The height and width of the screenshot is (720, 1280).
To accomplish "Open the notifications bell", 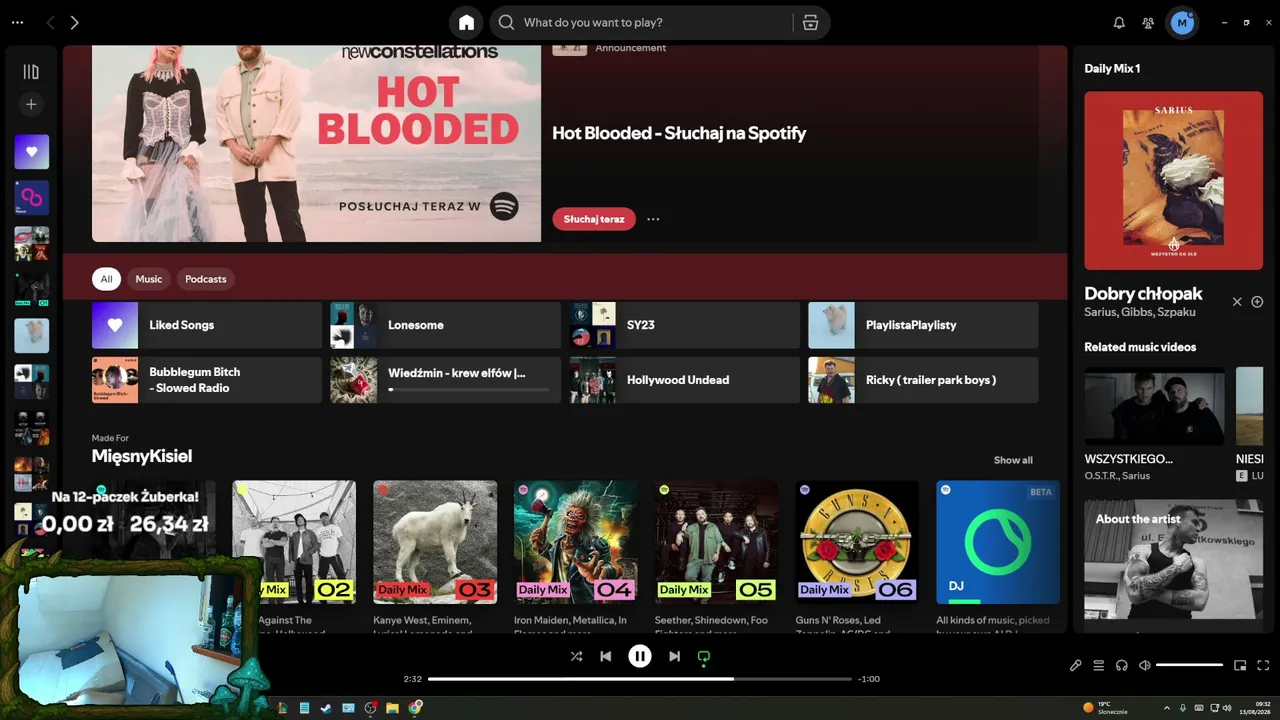I will 1119,22.
